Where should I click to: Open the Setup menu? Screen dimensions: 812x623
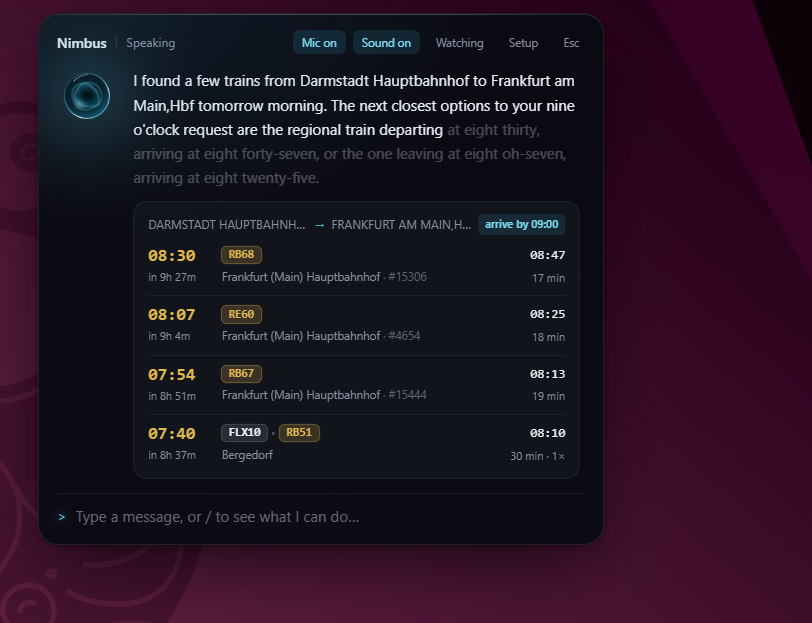coord(523,42)
